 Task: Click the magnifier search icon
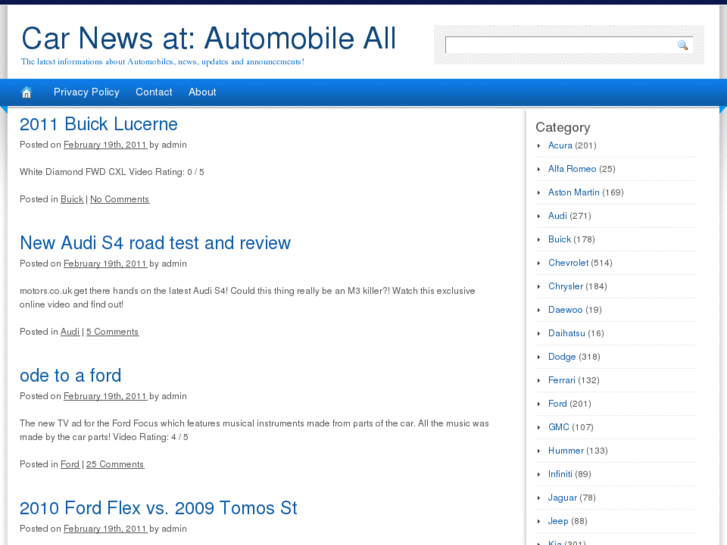click(x=682, y=45)
